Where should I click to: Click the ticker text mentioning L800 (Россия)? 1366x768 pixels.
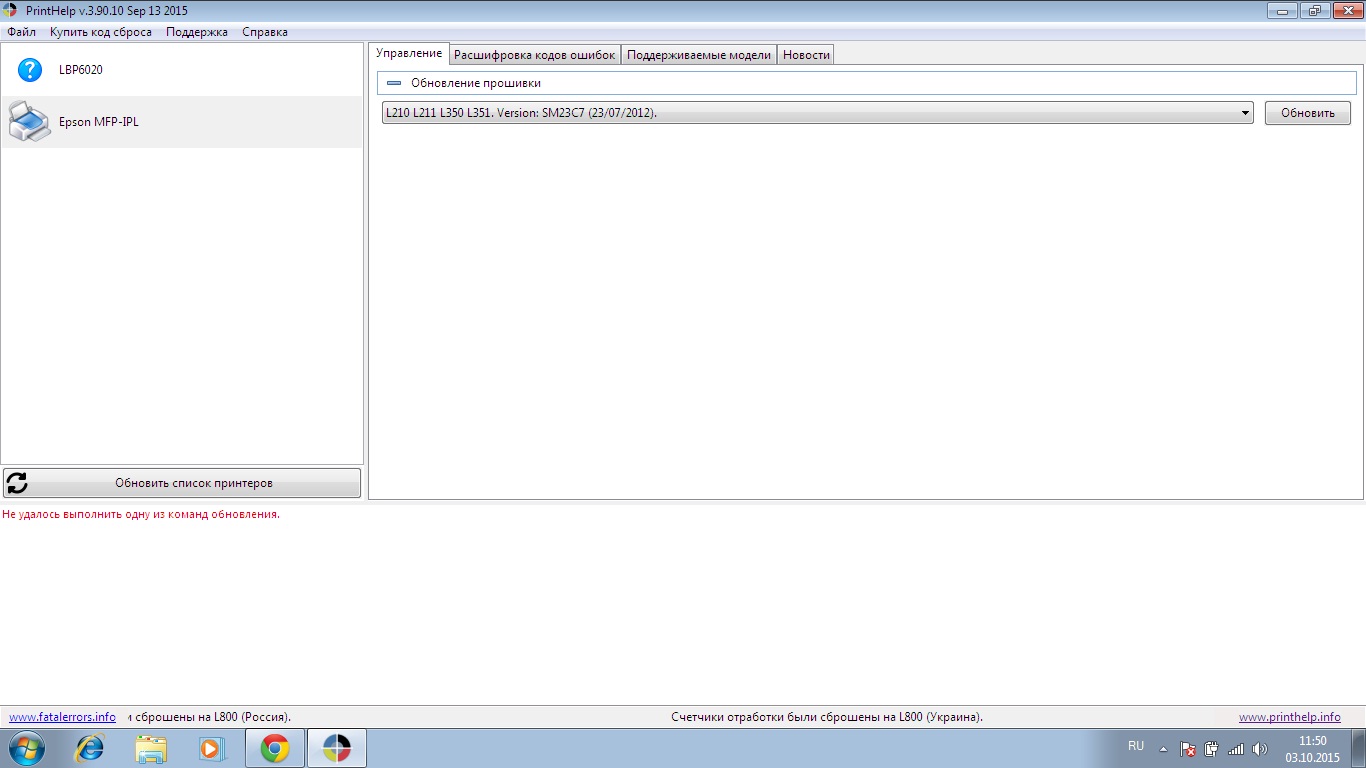(209, 717)
